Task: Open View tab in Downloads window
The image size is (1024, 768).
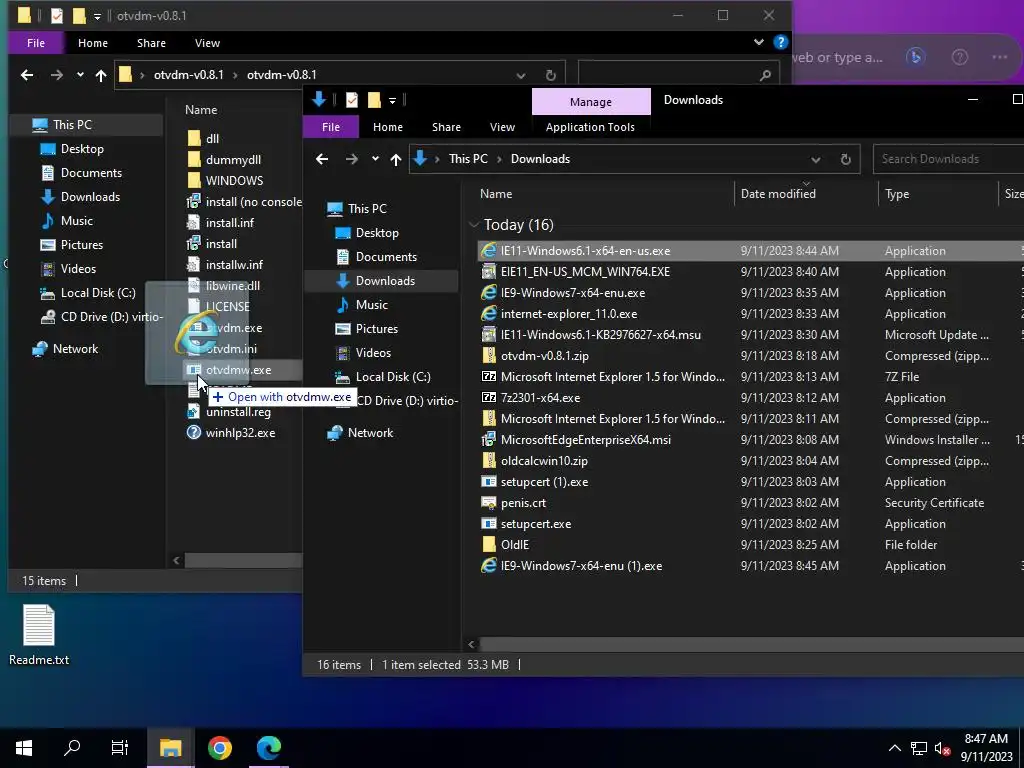Action: [x=502, y=127]
